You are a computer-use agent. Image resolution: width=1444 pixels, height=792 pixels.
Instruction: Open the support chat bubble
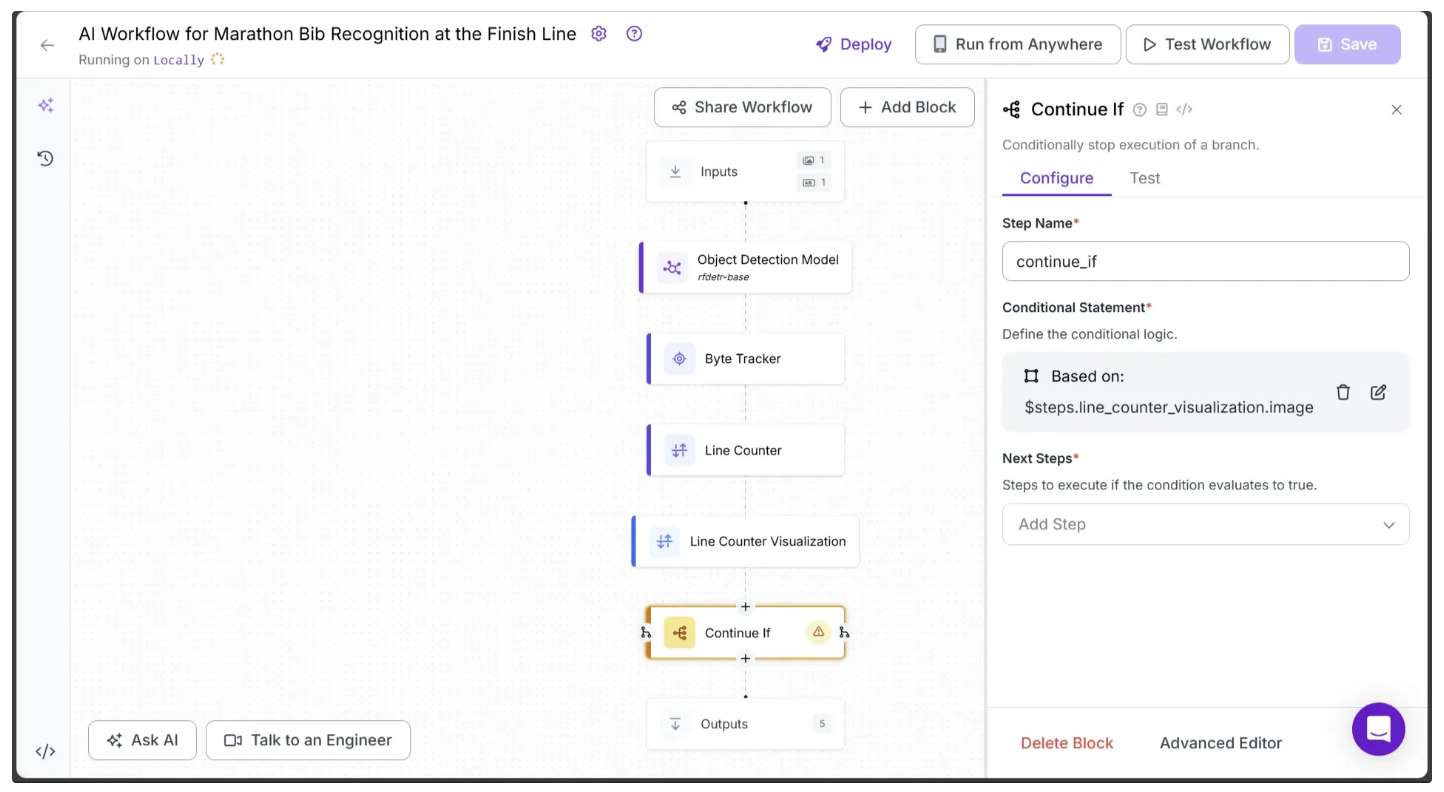pos(1378,729)
